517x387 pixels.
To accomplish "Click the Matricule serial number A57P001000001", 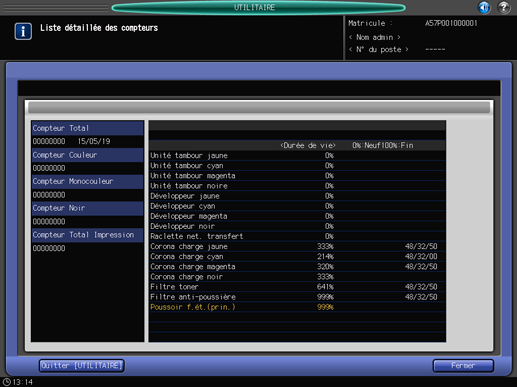I will coord(451,23).
